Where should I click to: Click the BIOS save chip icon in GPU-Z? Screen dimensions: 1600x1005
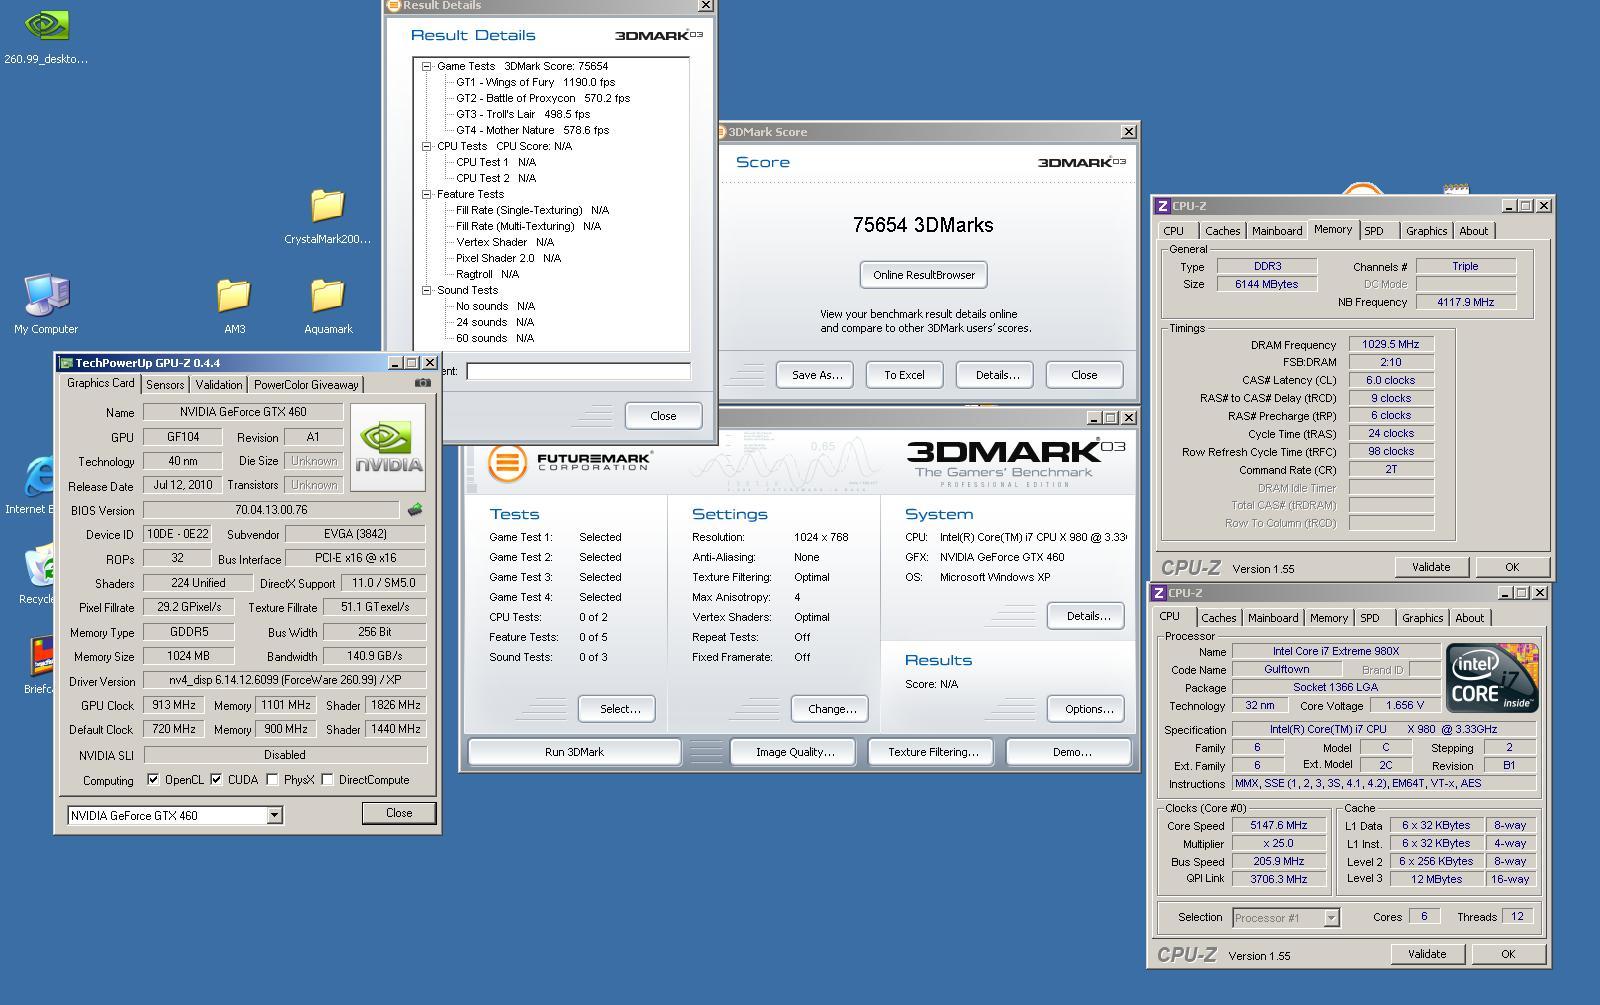(x=415, y=510)
